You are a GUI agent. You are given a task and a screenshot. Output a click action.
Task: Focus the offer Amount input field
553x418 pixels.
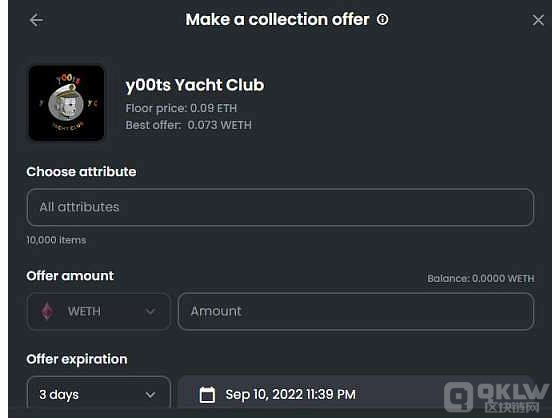[356, 311]
